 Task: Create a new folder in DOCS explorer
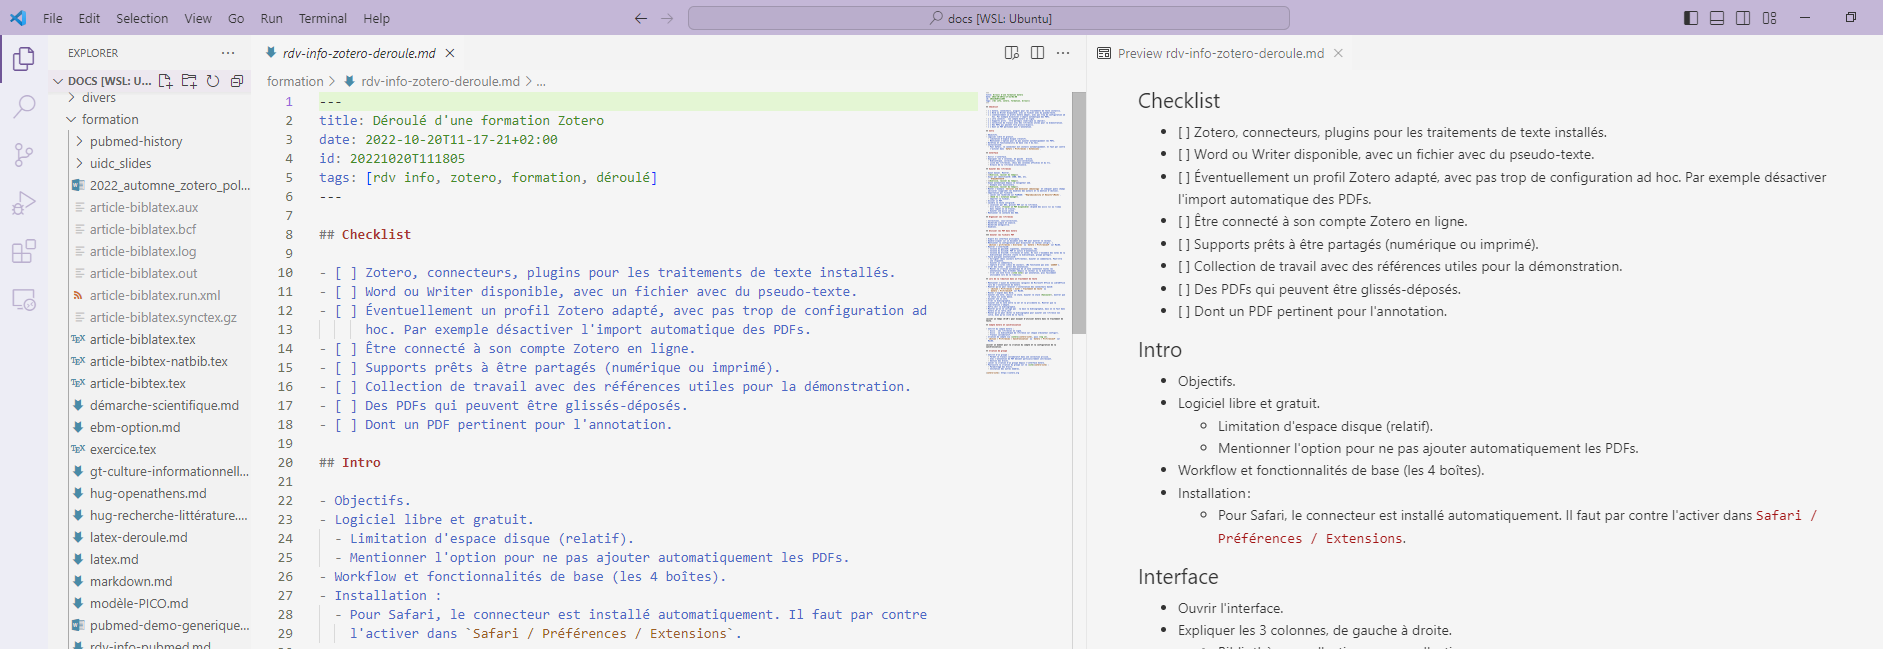click(x=189, y=81)
